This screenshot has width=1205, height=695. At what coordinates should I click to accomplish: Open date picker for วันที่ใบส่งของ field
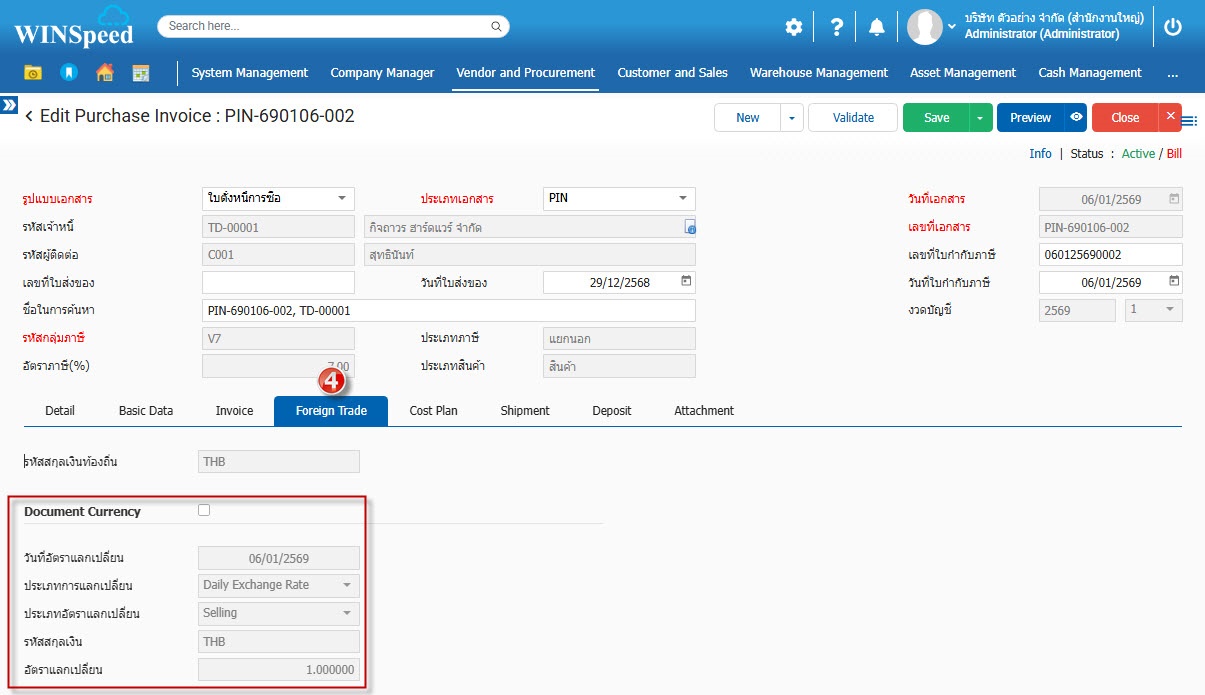pos(685,282)
